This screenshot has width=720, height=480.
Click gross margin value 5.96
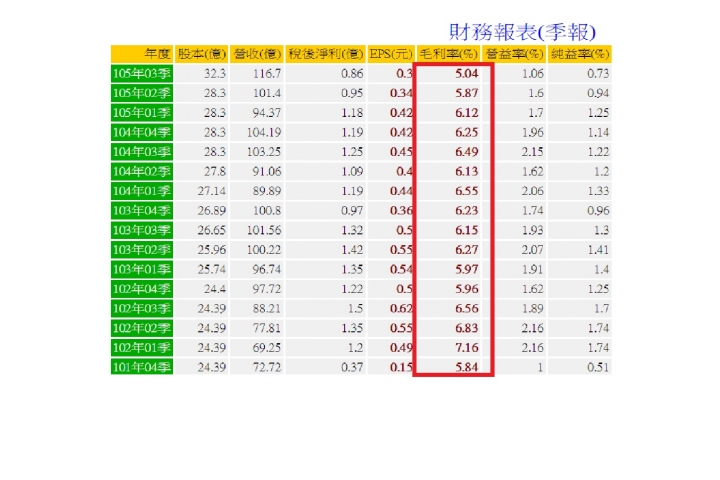point(467,289)
